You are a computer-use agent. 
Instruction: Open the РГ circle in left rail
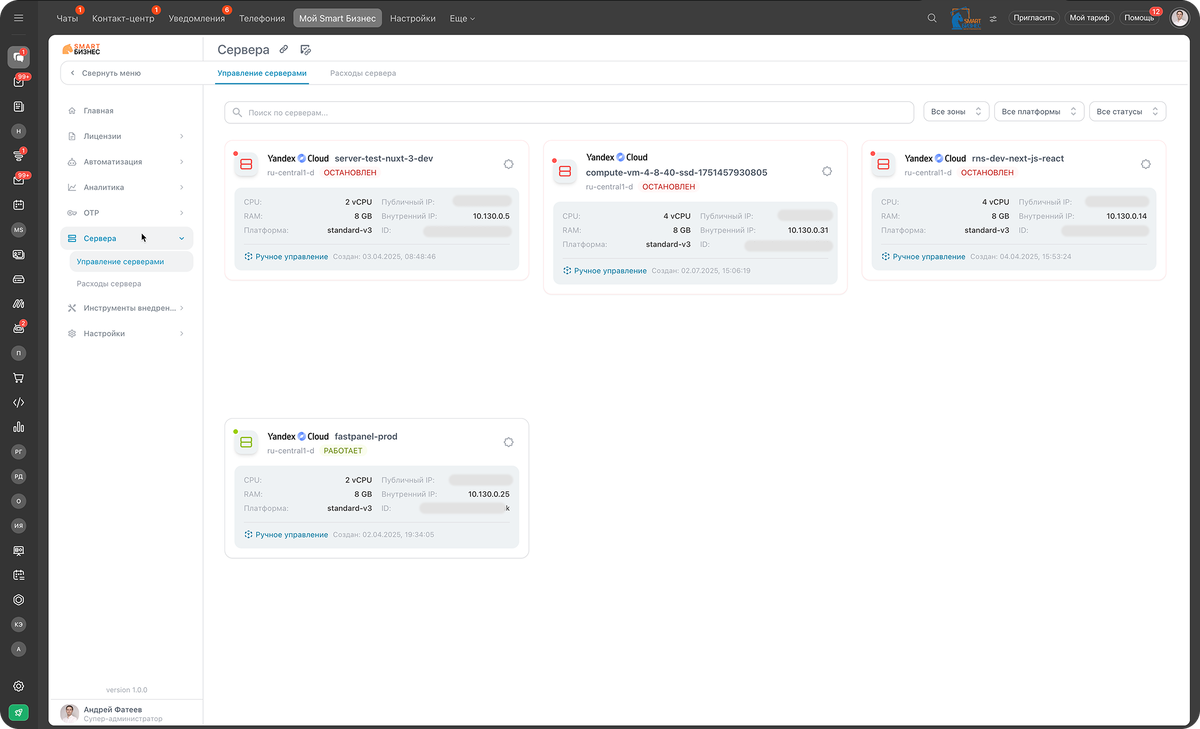tap(18, 452)
